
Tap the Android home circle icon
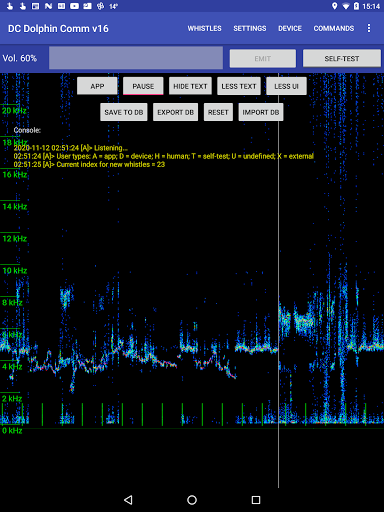(x=192, y=500)
